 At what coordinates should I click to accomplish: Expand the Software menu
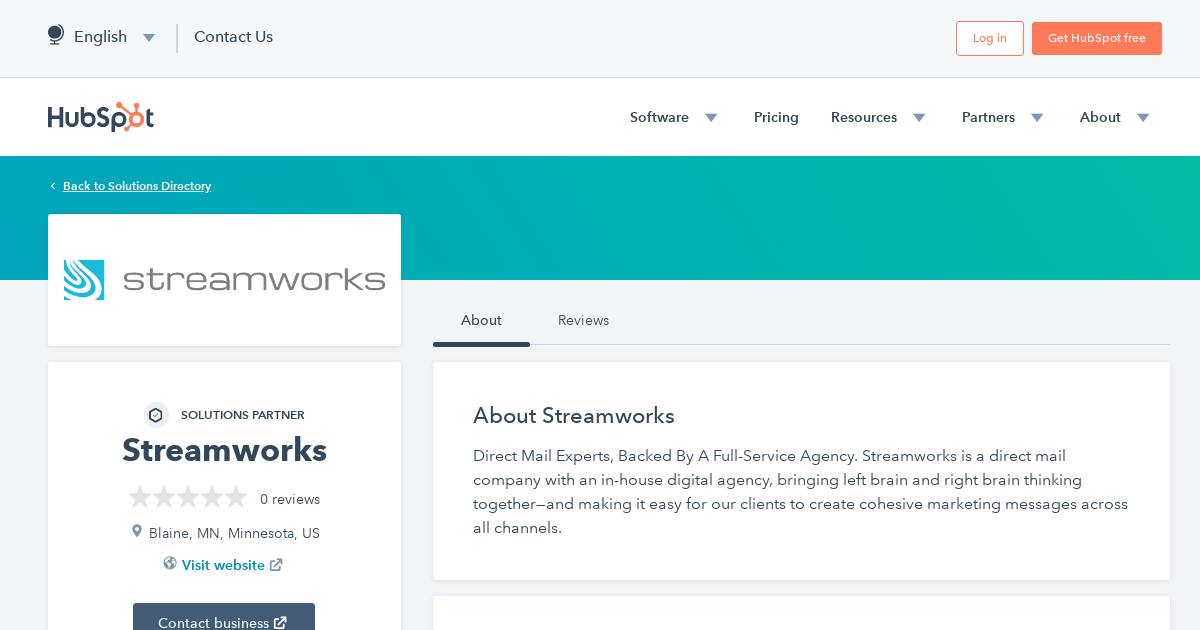673,117
